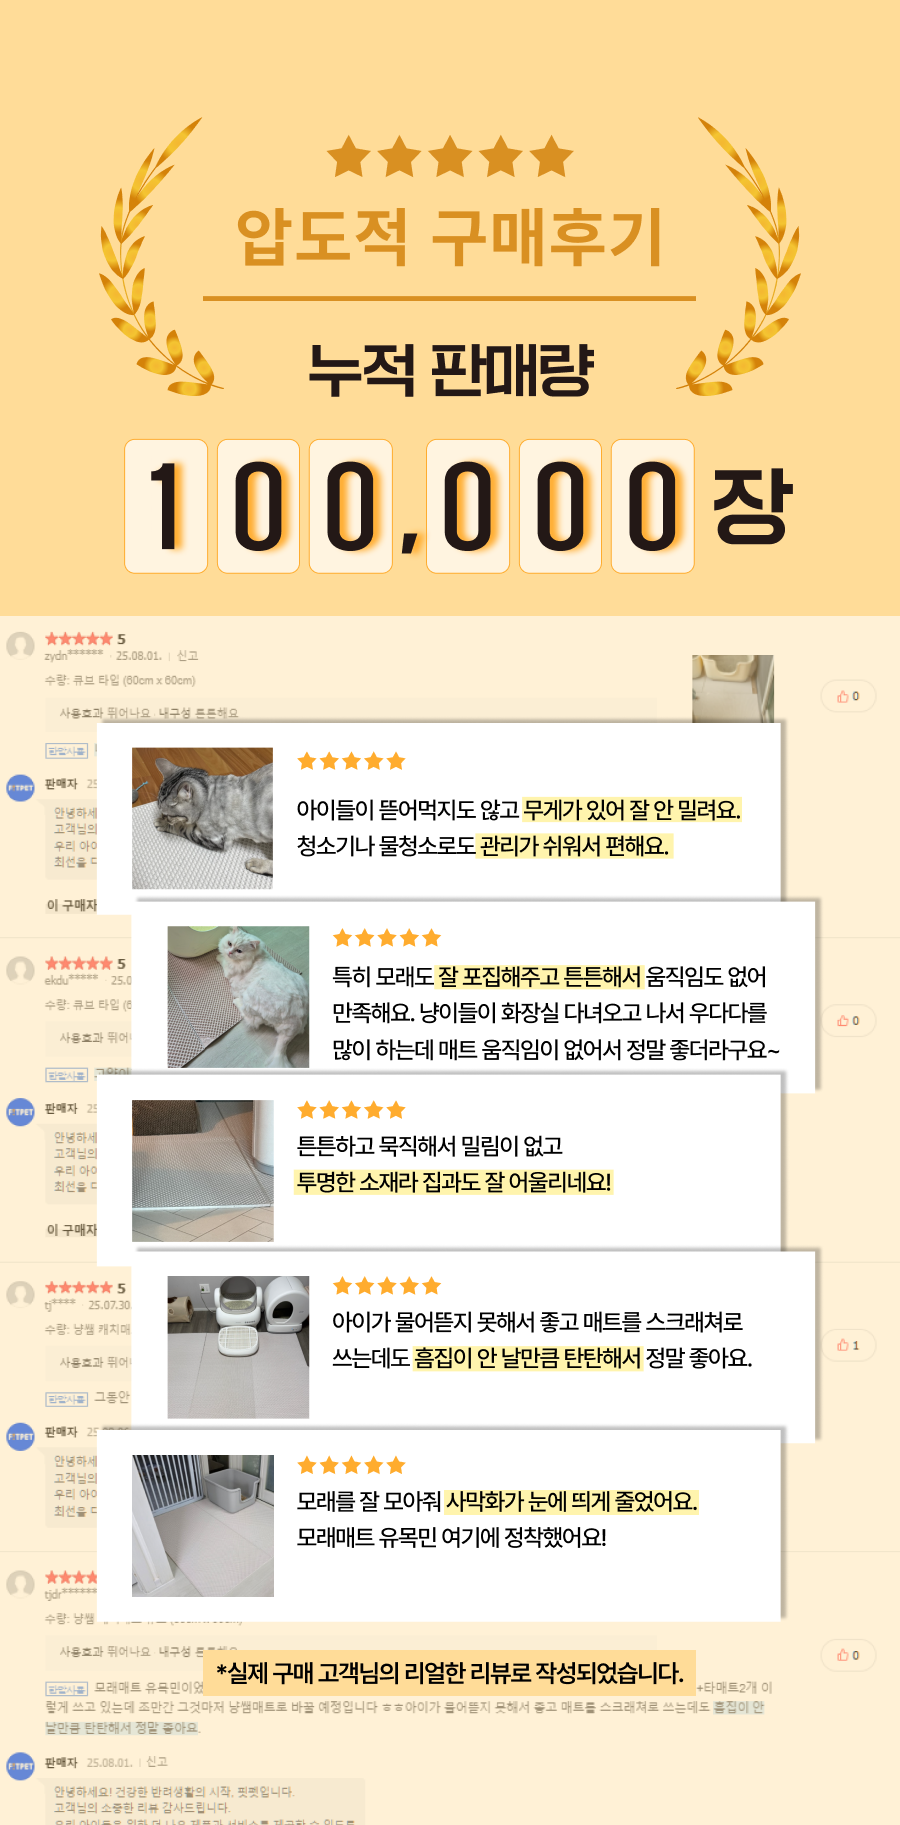The image size is (900, 1825).
Task: Click the 사용효과 뛰어나요 tag on first review
Action: click(105, 713)
